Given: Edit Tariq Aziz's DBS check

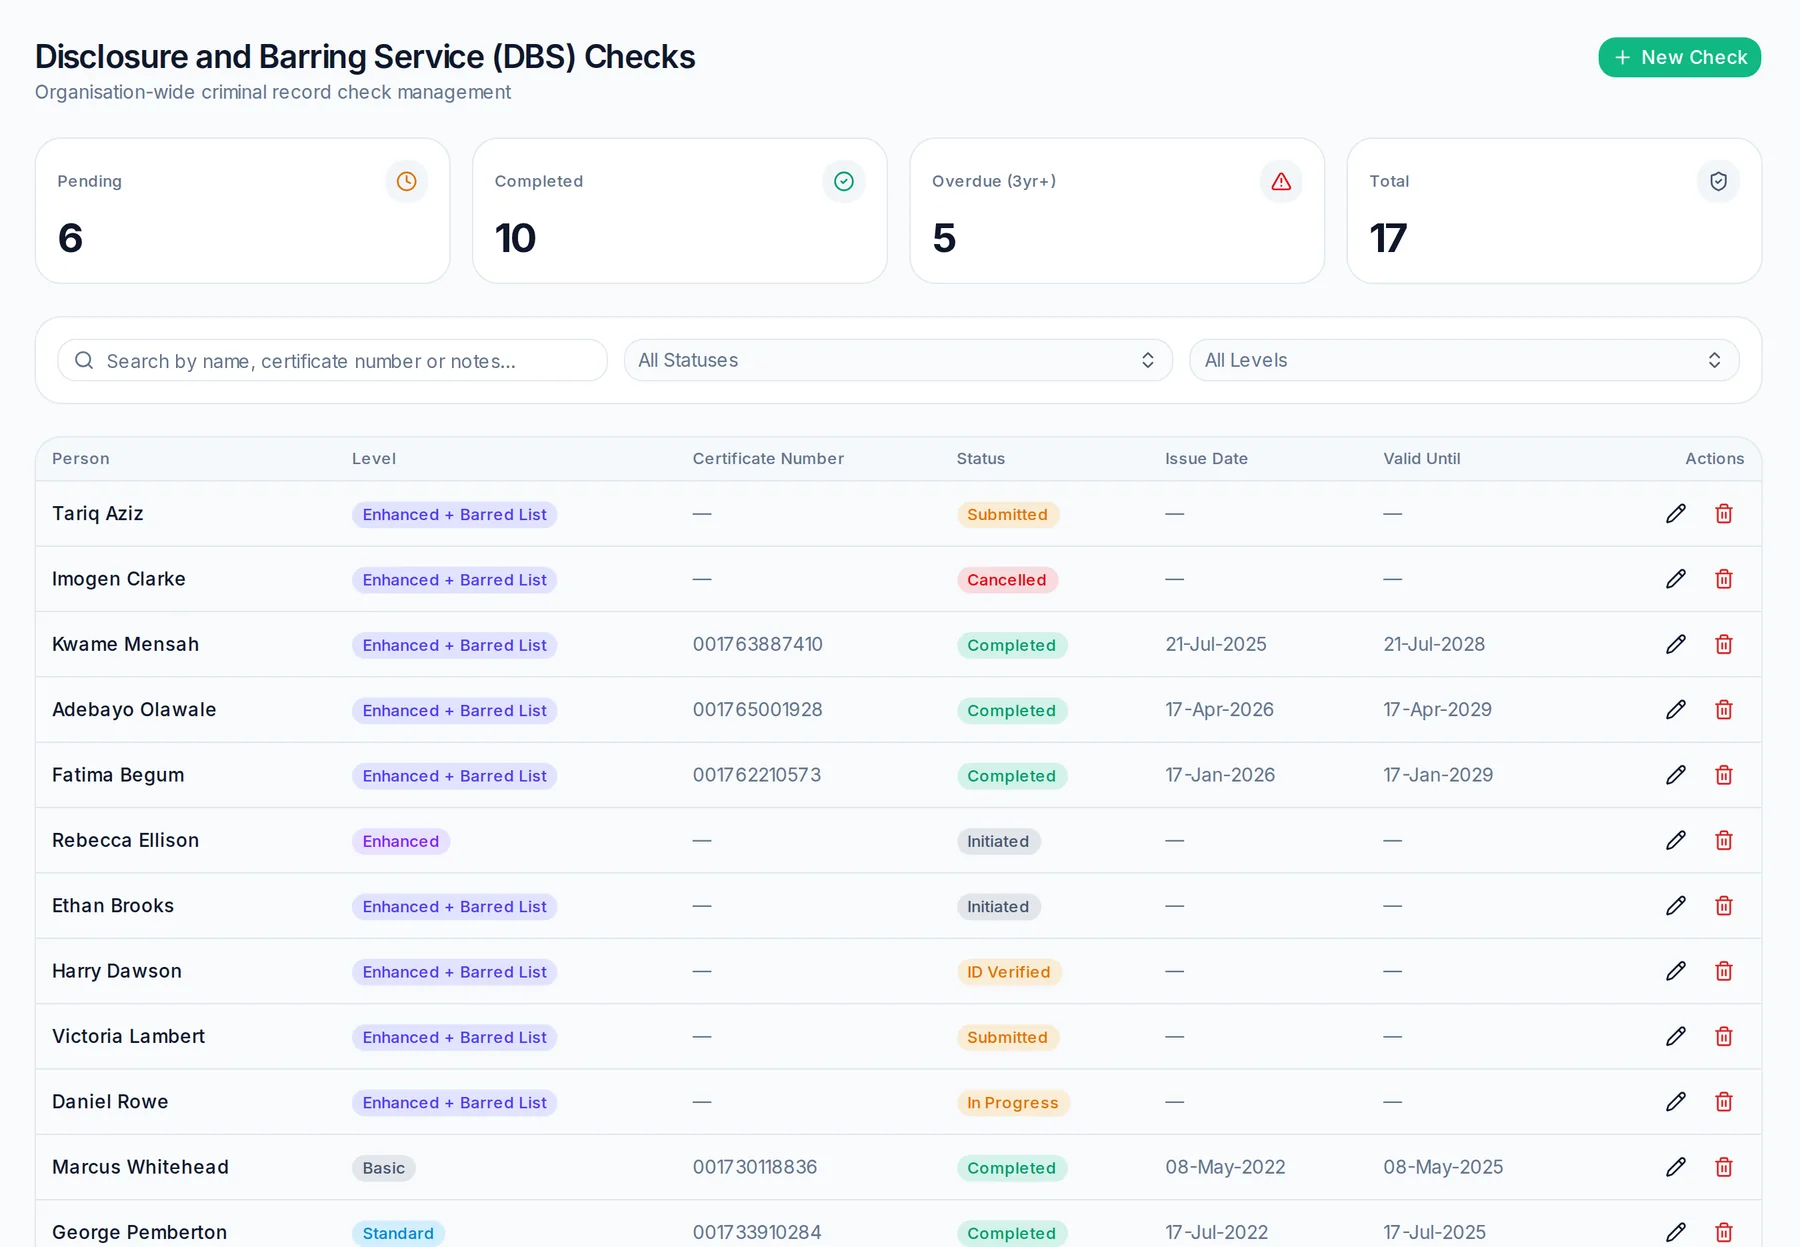Looking at the screenshot, I should coord(1676,513).
